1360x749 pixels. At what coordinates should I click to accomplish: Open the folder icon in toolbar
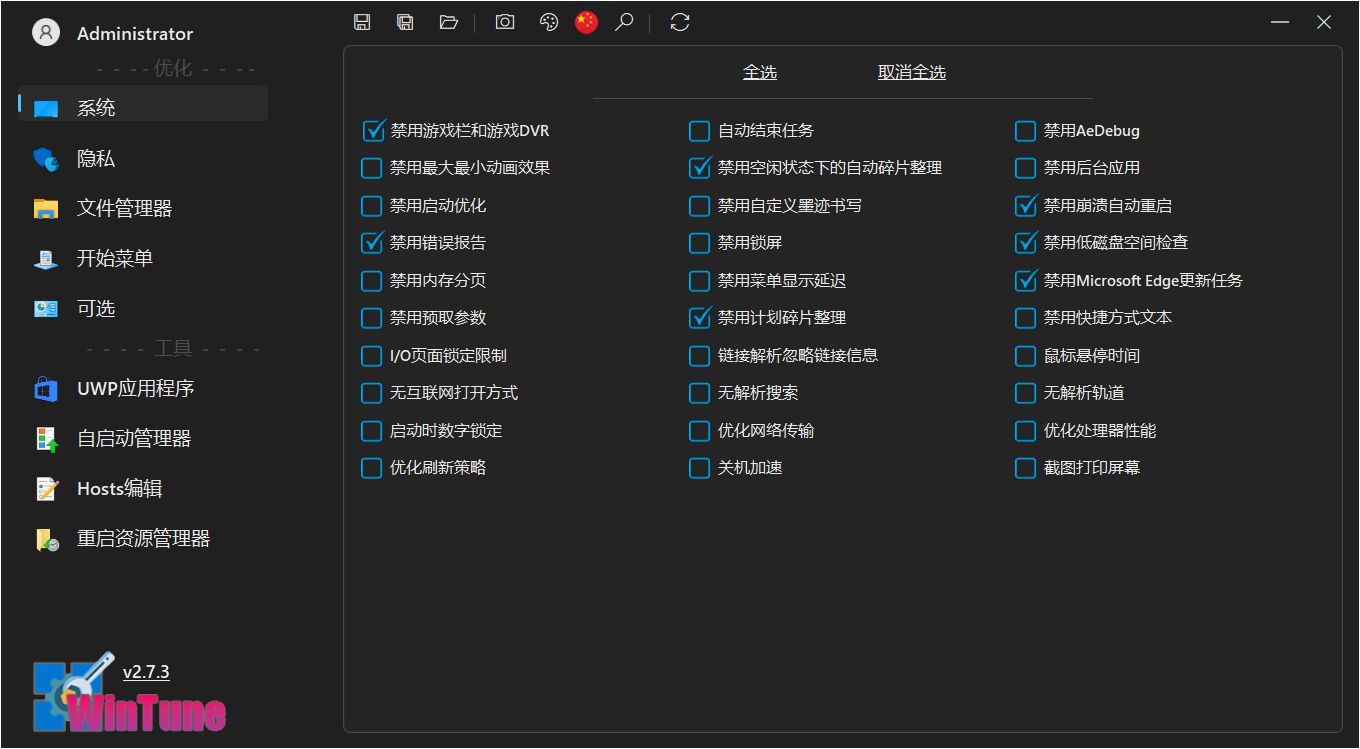(x=448, y=22)
